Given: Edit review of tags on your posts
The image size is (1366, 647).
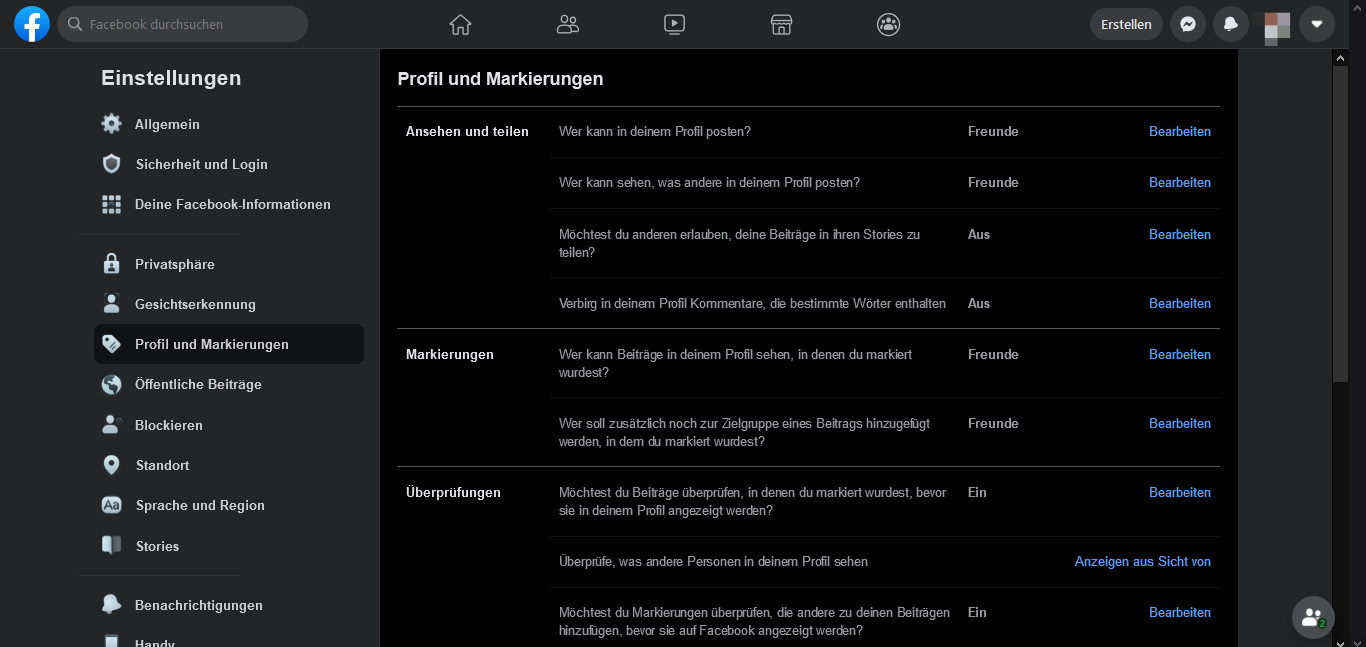Looking at the screenshot, I should pyautogui.click(x=1180, y=612).
